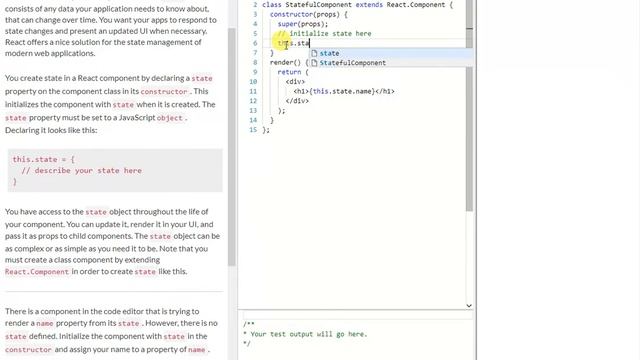Click the 'this.state = {' example code block

(115, 170)
